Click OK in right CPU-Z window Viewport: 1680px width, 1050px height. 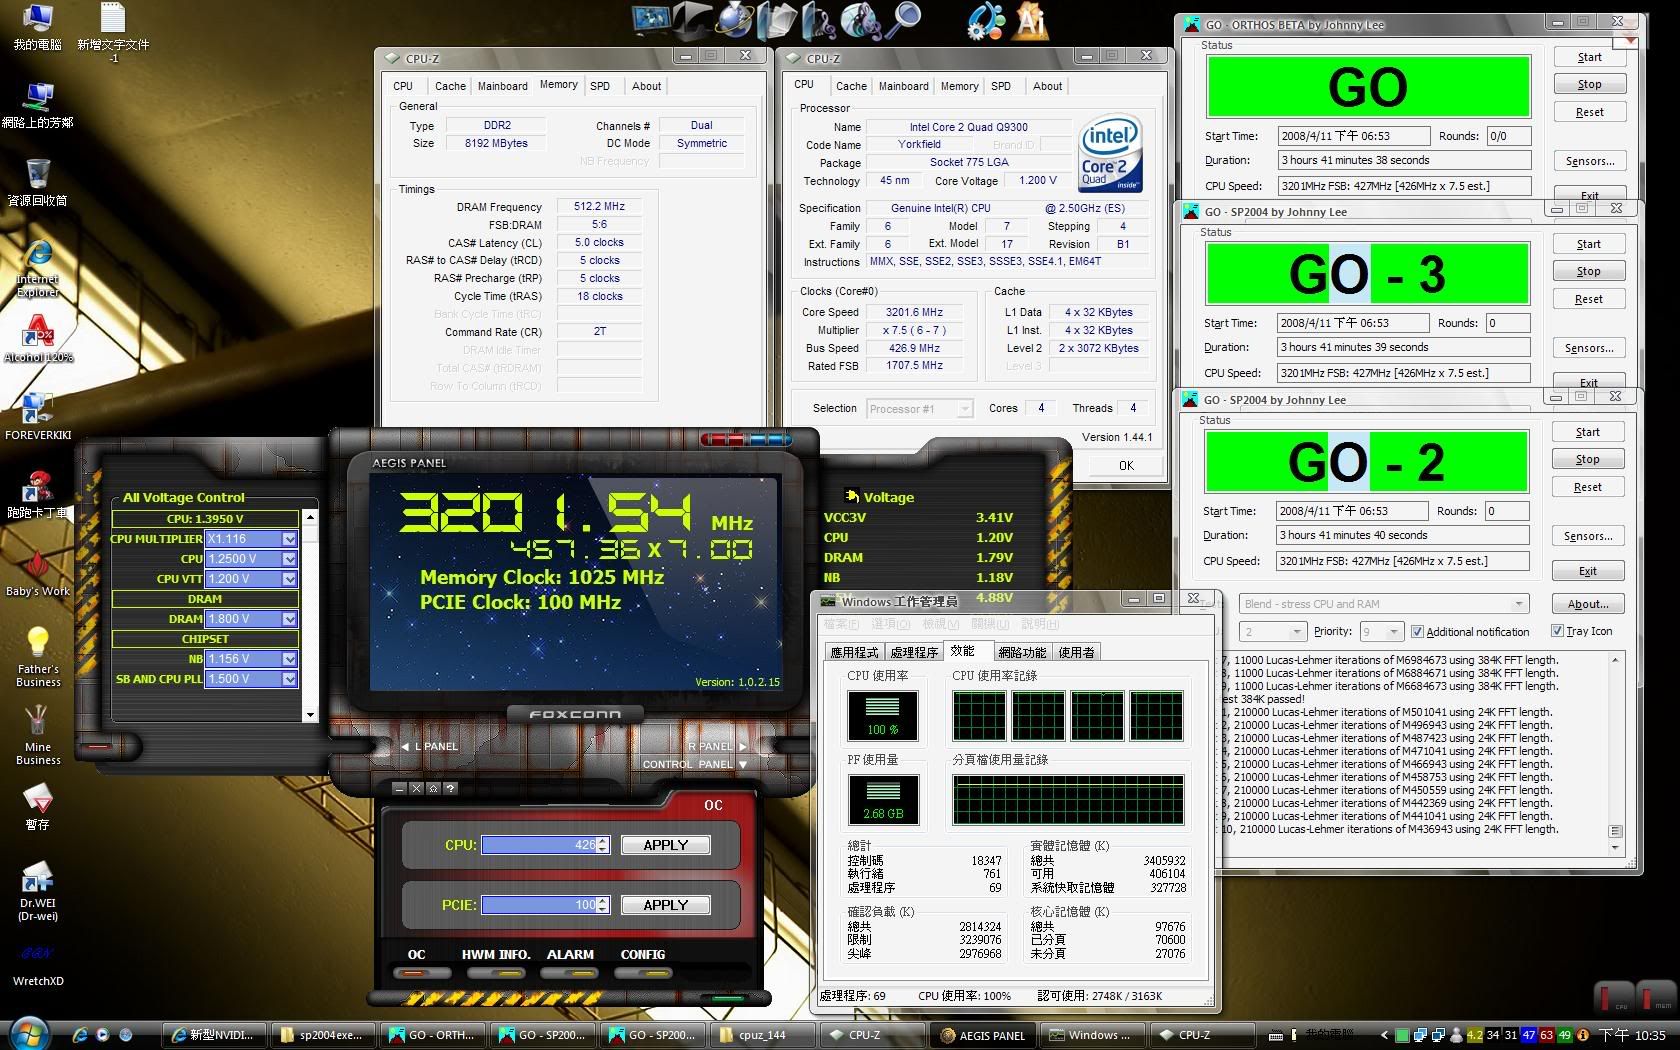click(x=1126, y=466)
